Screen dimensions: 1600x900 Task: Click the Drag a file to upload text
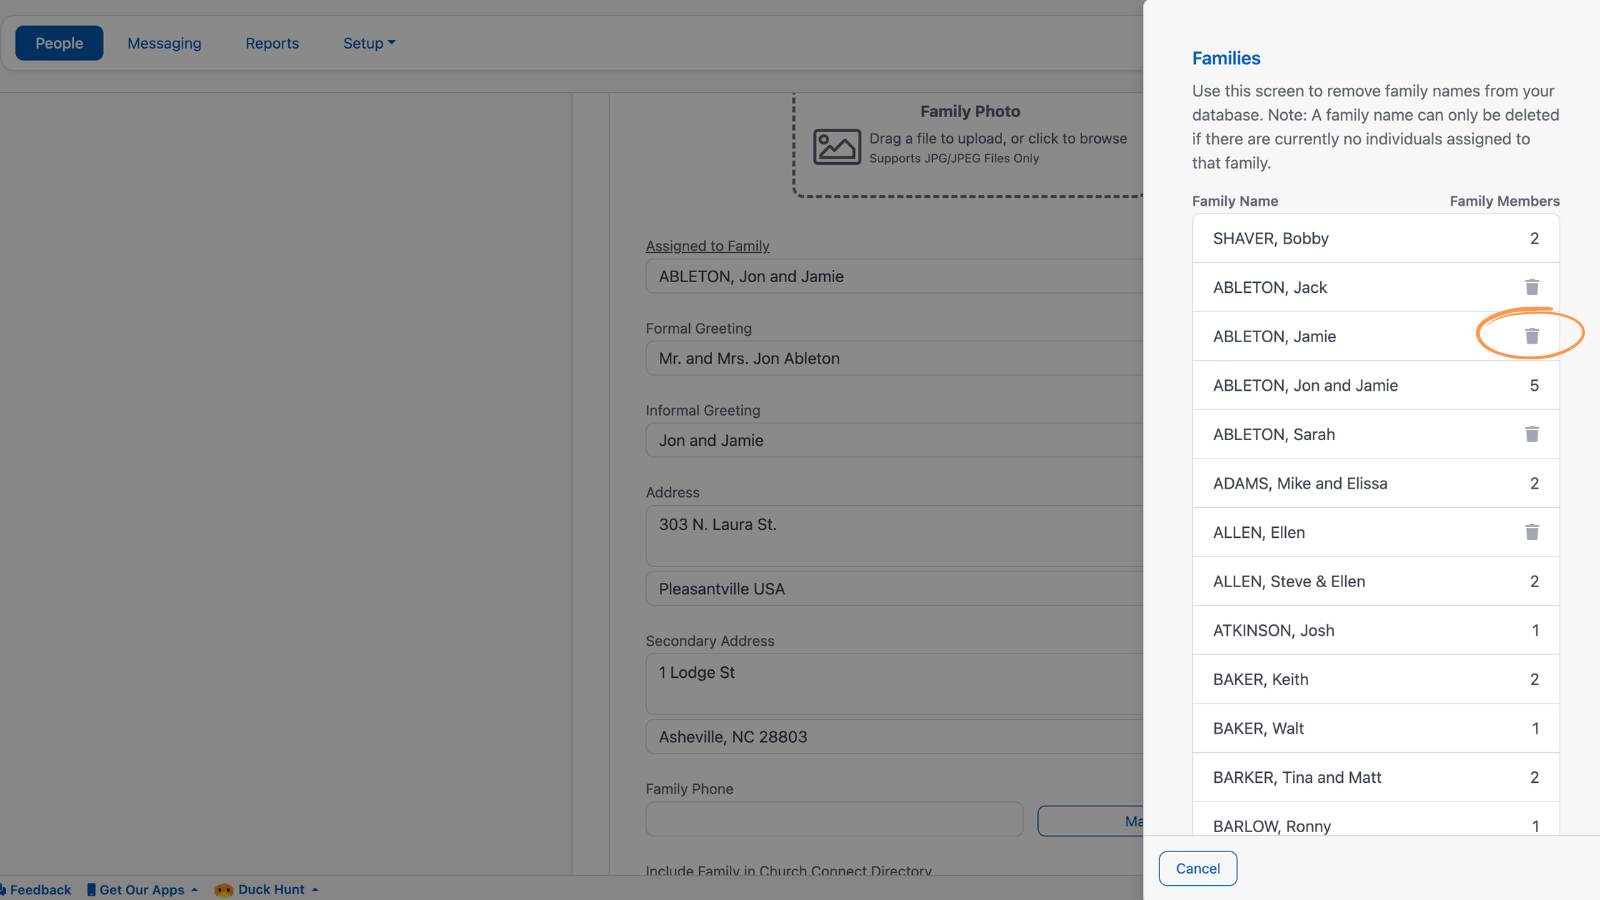point(998,139)
